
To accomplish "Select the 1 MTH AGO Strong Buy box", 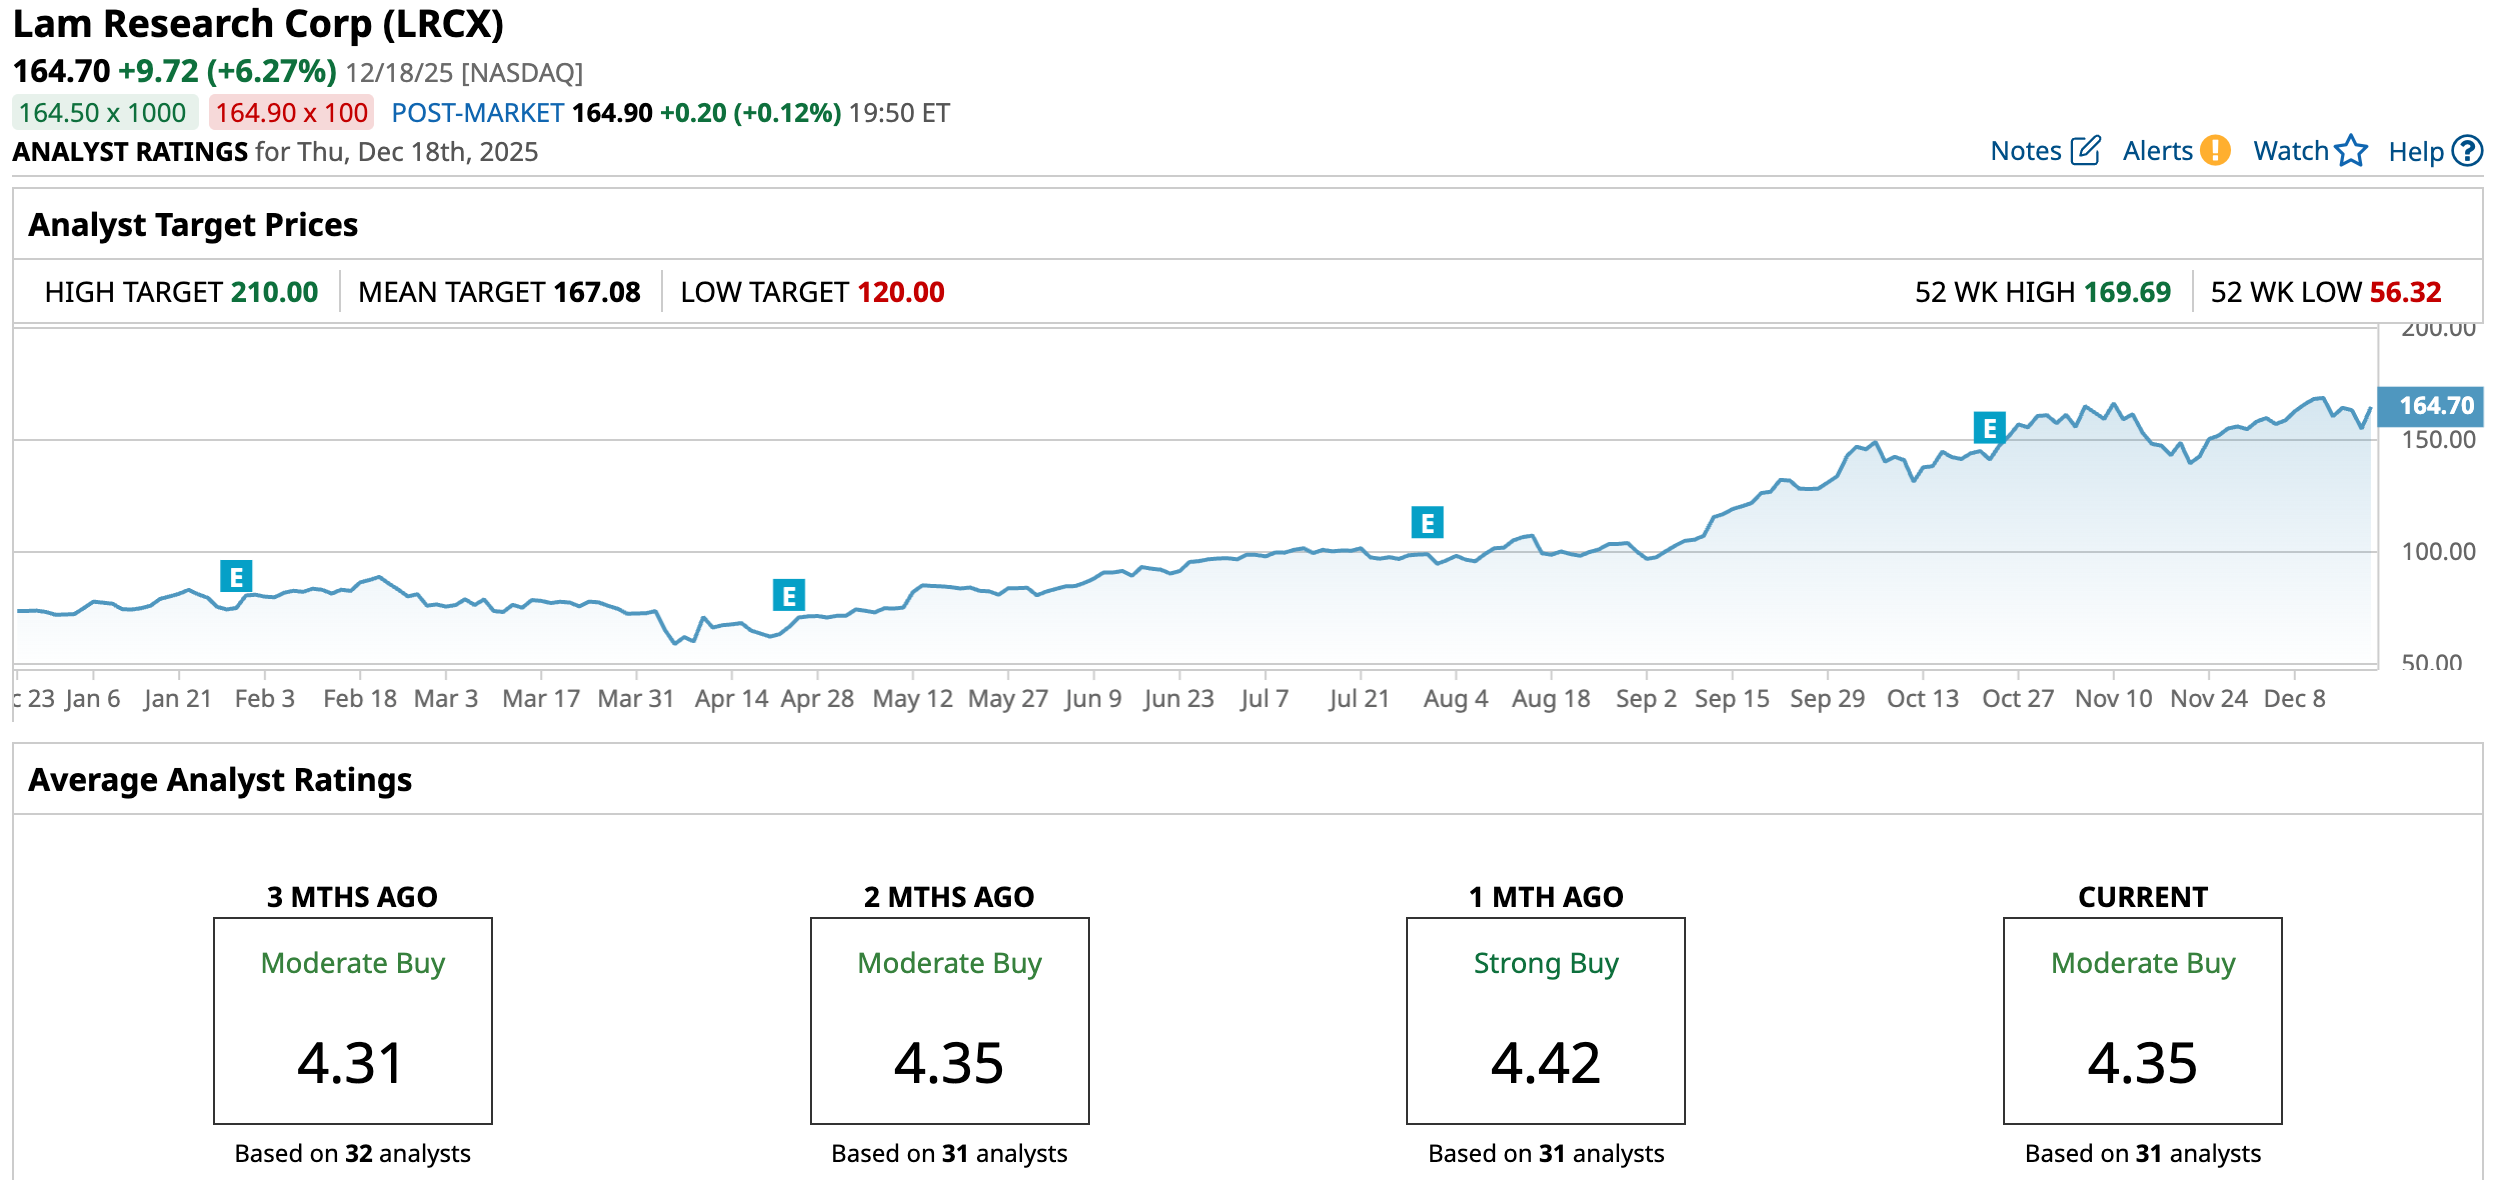I will click(1545, 1020).
